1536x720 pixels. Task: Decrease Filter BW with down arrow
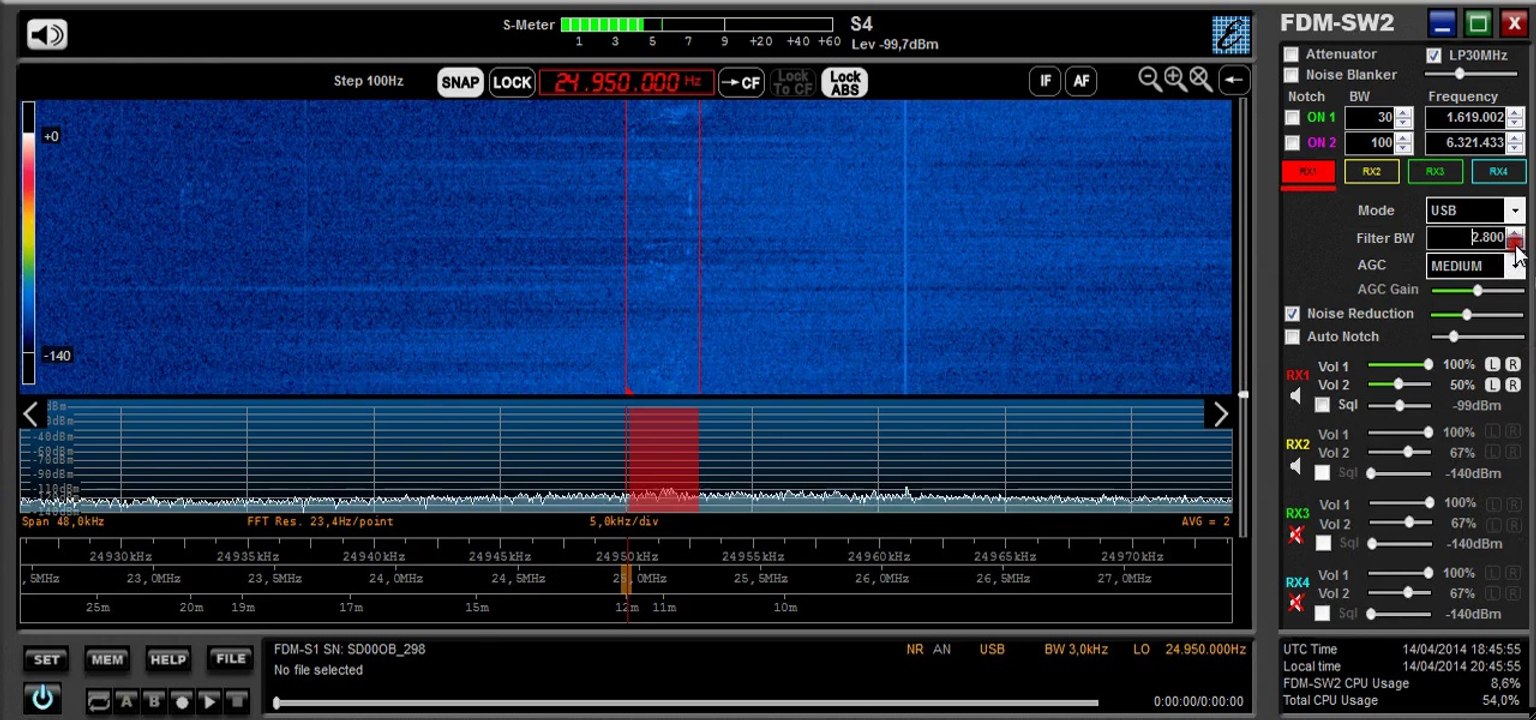tap(1515, 243)
